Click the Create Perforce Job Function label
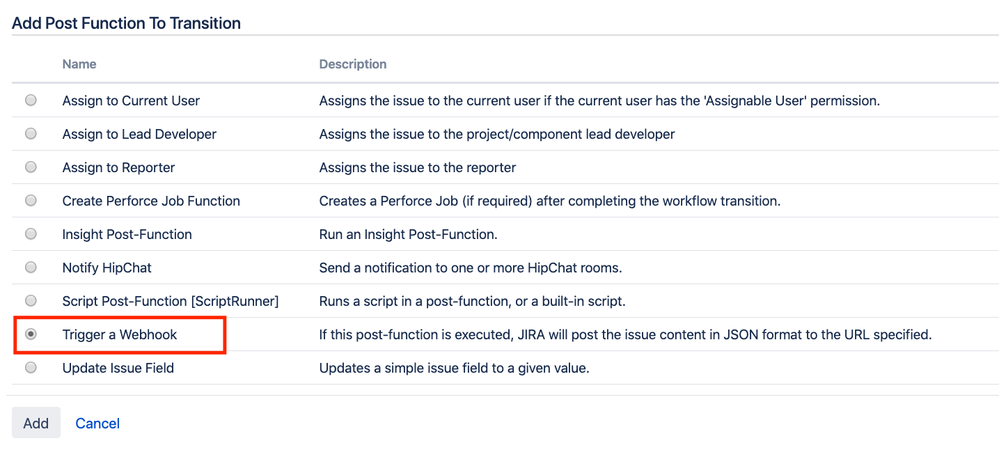This screenshot has height=453, width=999. [151, 201]
